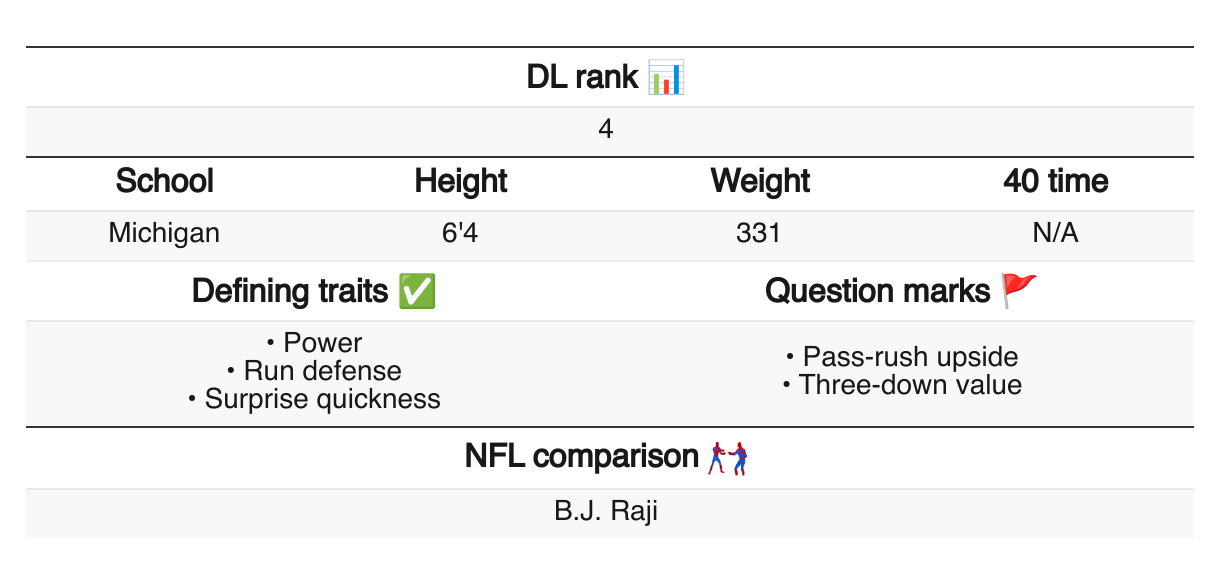Click the green checkmark emoji beside Defining traits
This screenshot has height=566, width=1220.
click(x=416, y=291)
